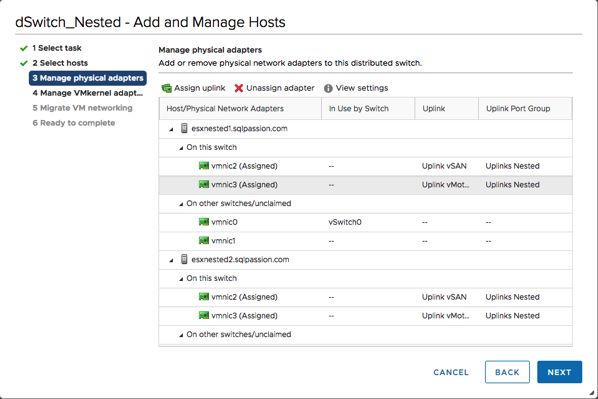The height and width of the screenshot is (399, 598).
Task: Click vmnic3 adapter icon under esxnested1
Action: click(x=204, y=184)
